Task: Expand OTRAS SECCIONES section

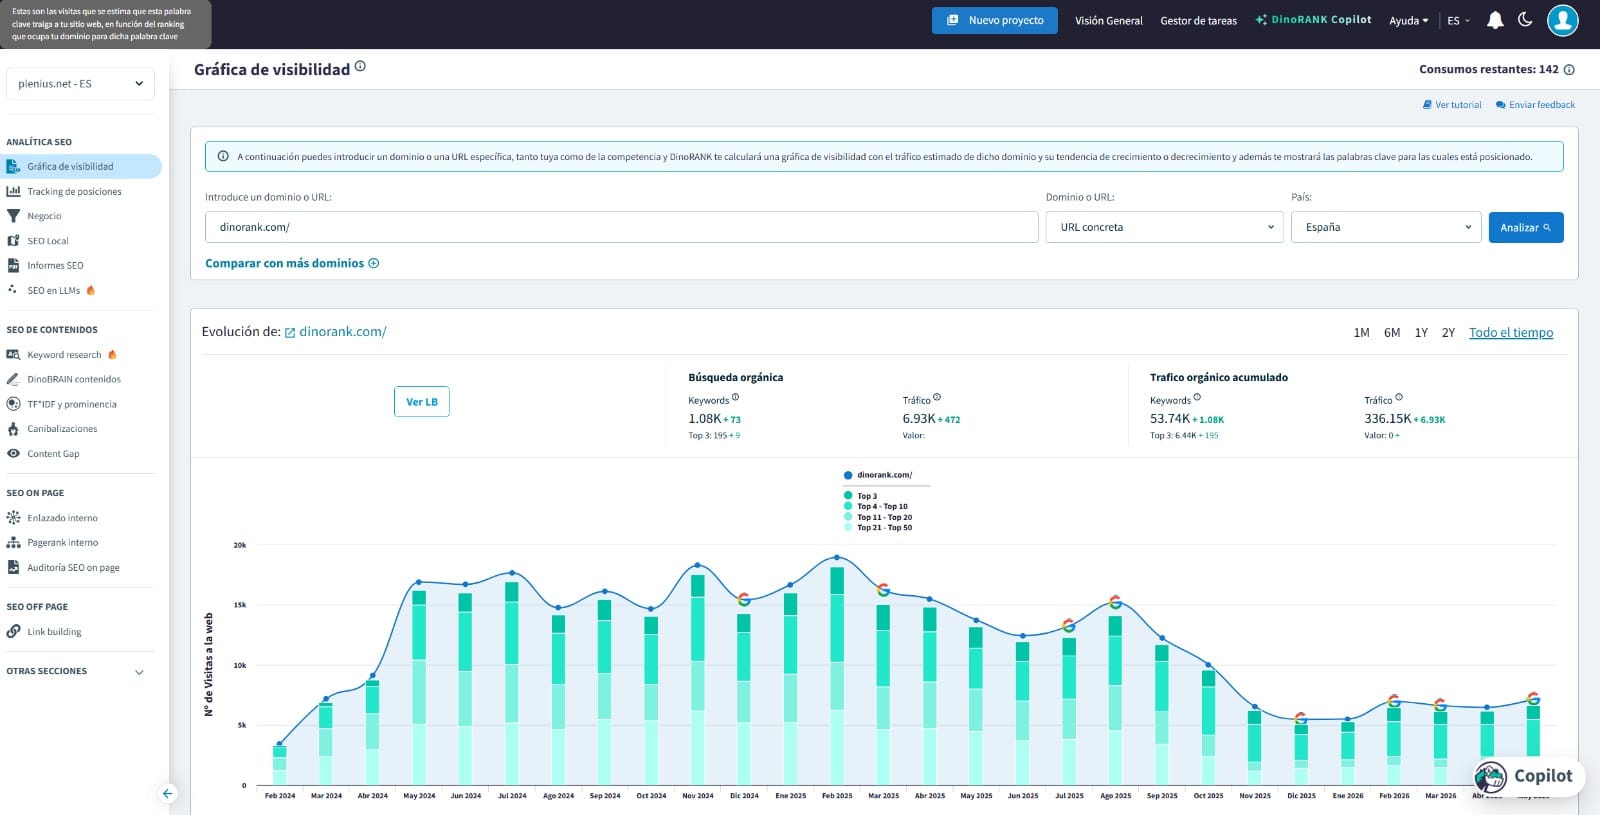Action: 139,672
